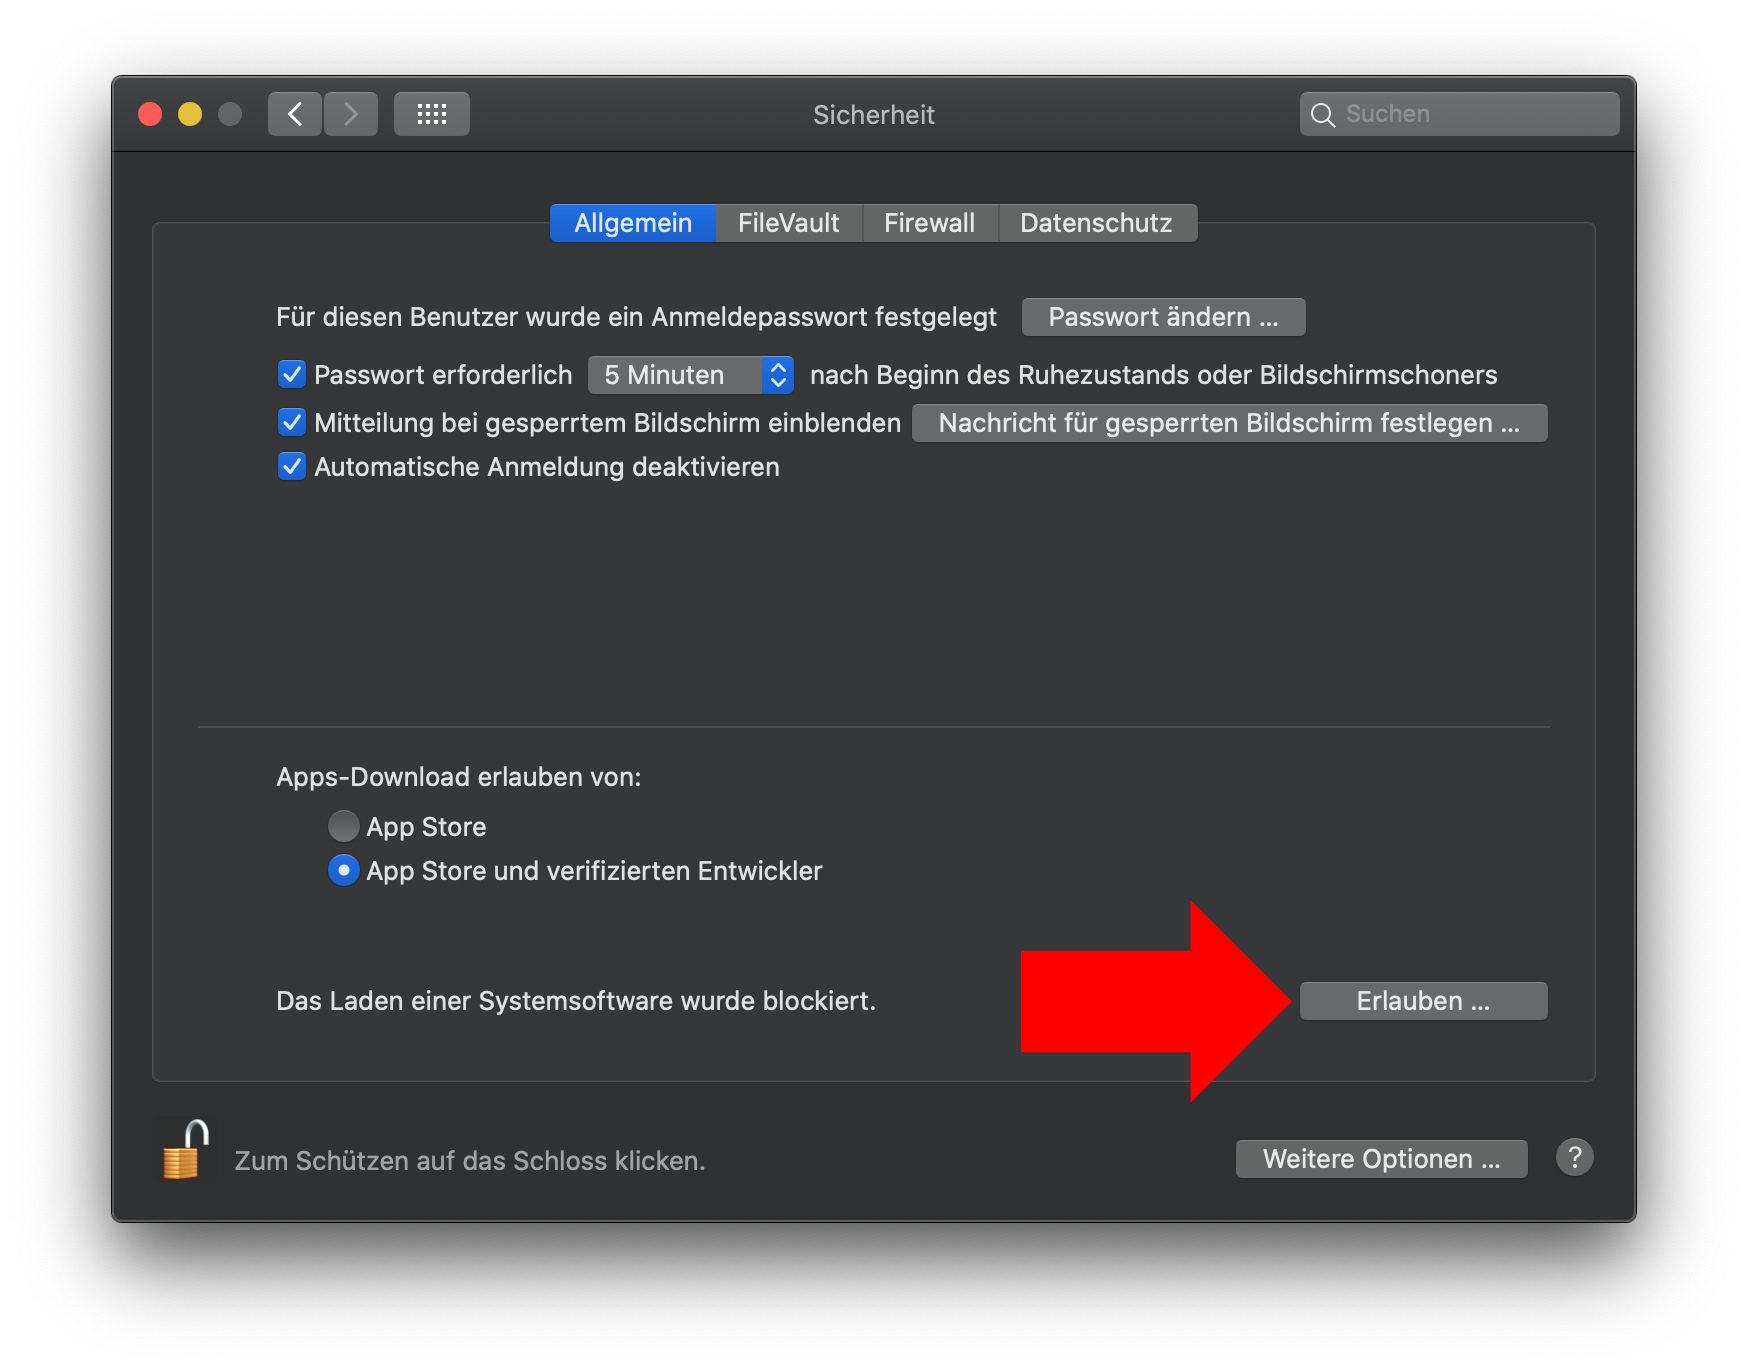Open the 5 Minuten delay dropdown
Image resolution: width=1748 pixels, height=1370 pixels.
(x=690, y=375)
